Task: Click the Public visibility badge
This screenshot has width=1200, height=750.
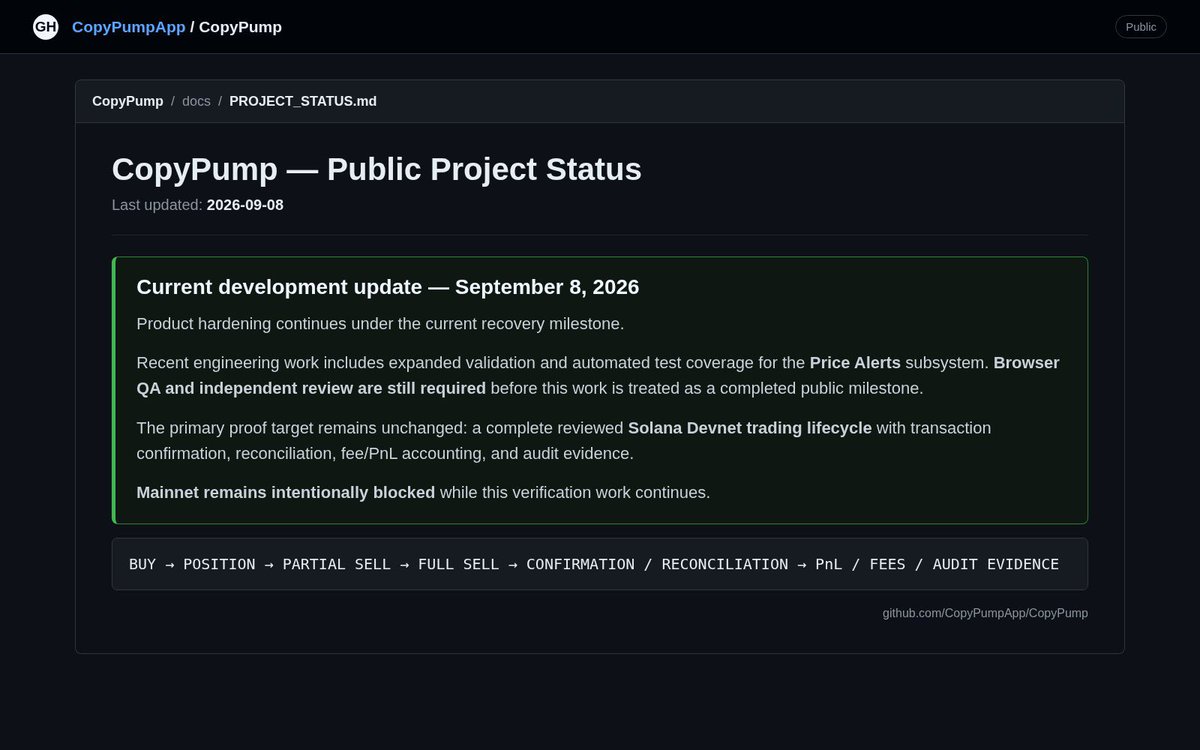Action: [1141, 27]
